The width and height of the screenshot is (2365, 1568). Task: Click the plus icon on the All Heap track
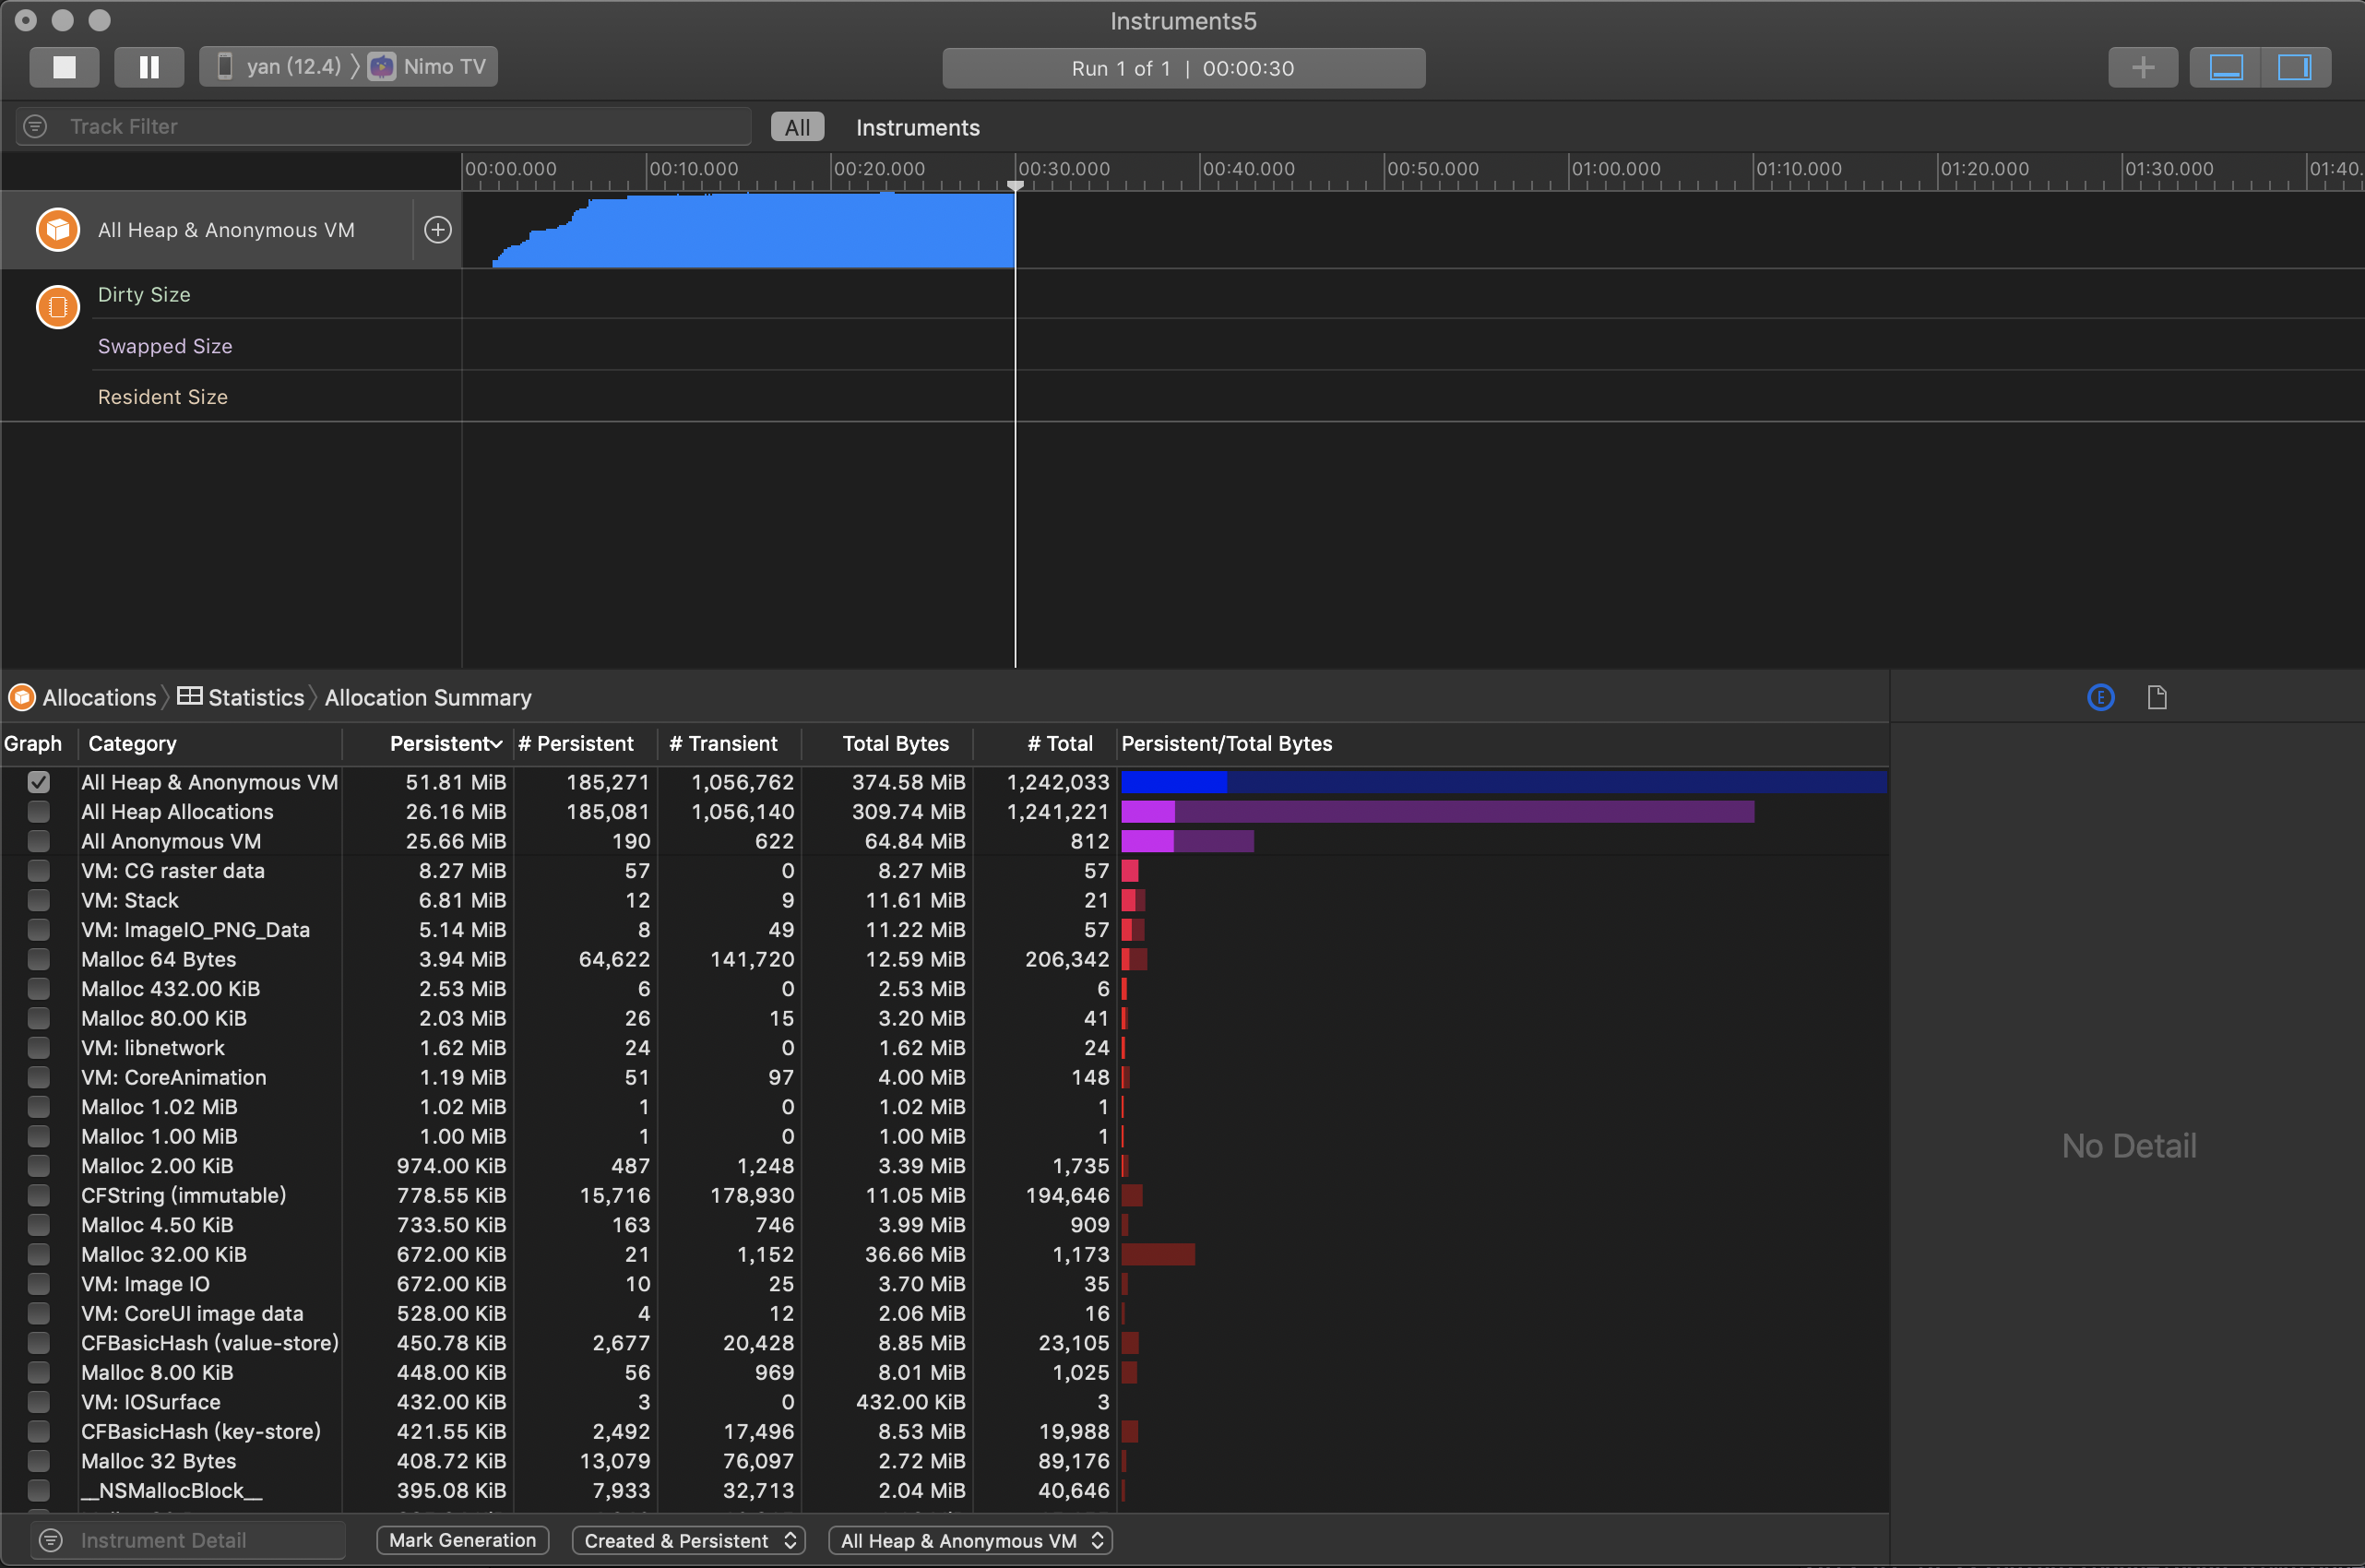(x=438, y=230)
